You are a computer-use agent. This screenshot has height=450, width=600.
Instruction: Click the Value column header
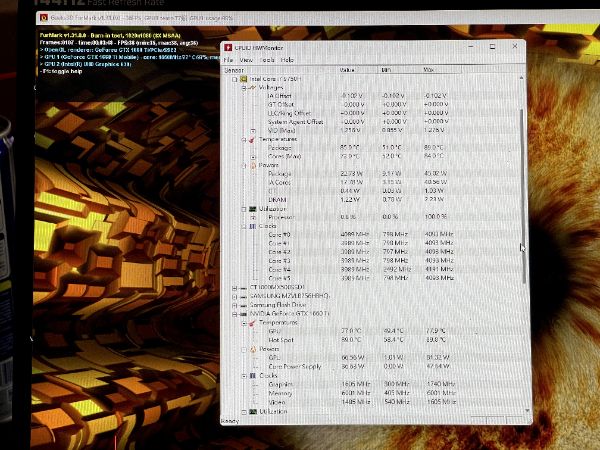click(x=359, y=70)
